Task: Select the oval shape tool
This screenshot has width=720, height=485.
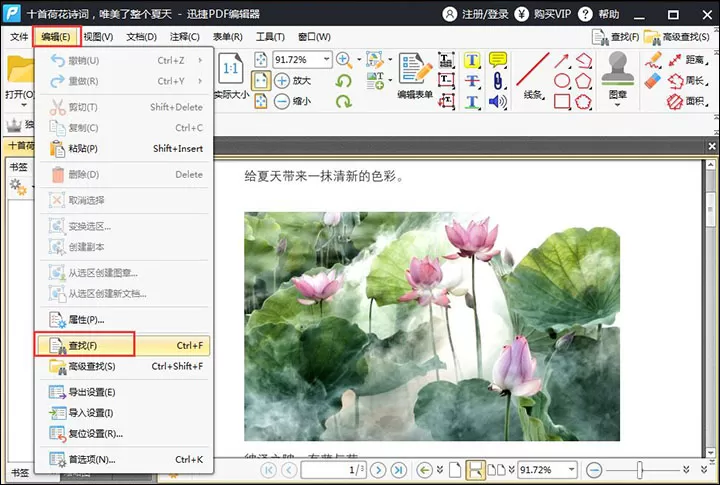Action: (562, 80)
